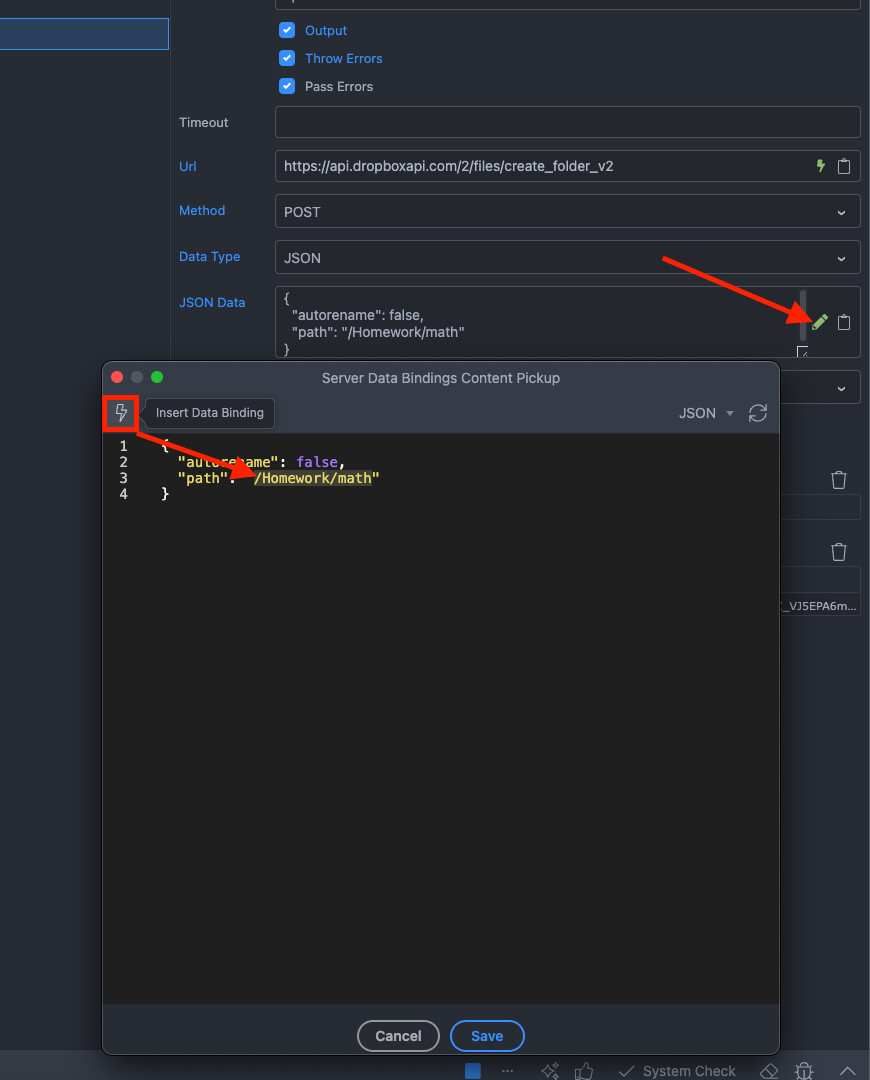Click the upper trash icon behind the dialog
Image resolution: width=870 pixels, height=1080 pixels.
838,480
